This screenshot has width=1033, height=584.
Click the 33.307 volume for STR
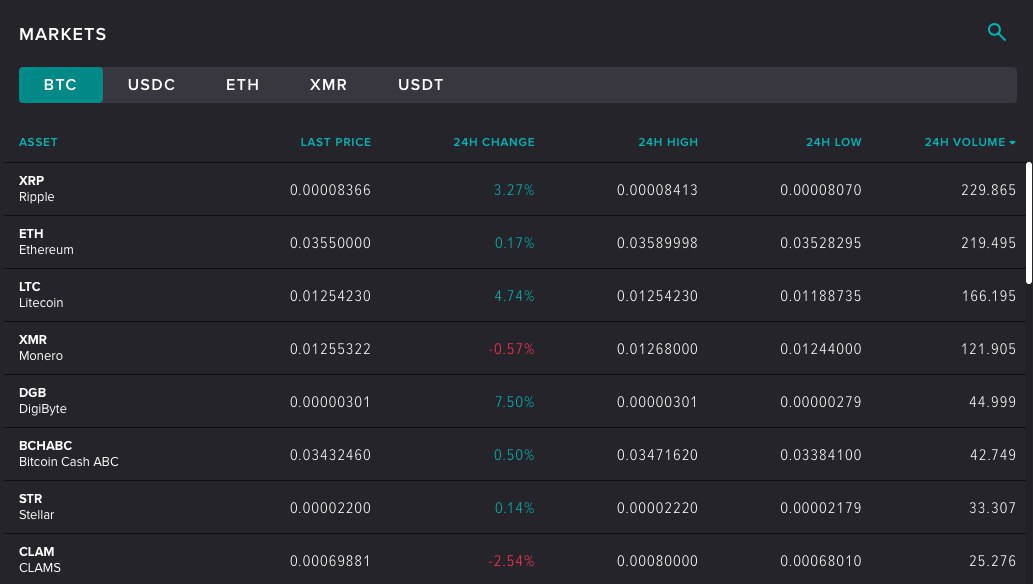tap(992, 508)
